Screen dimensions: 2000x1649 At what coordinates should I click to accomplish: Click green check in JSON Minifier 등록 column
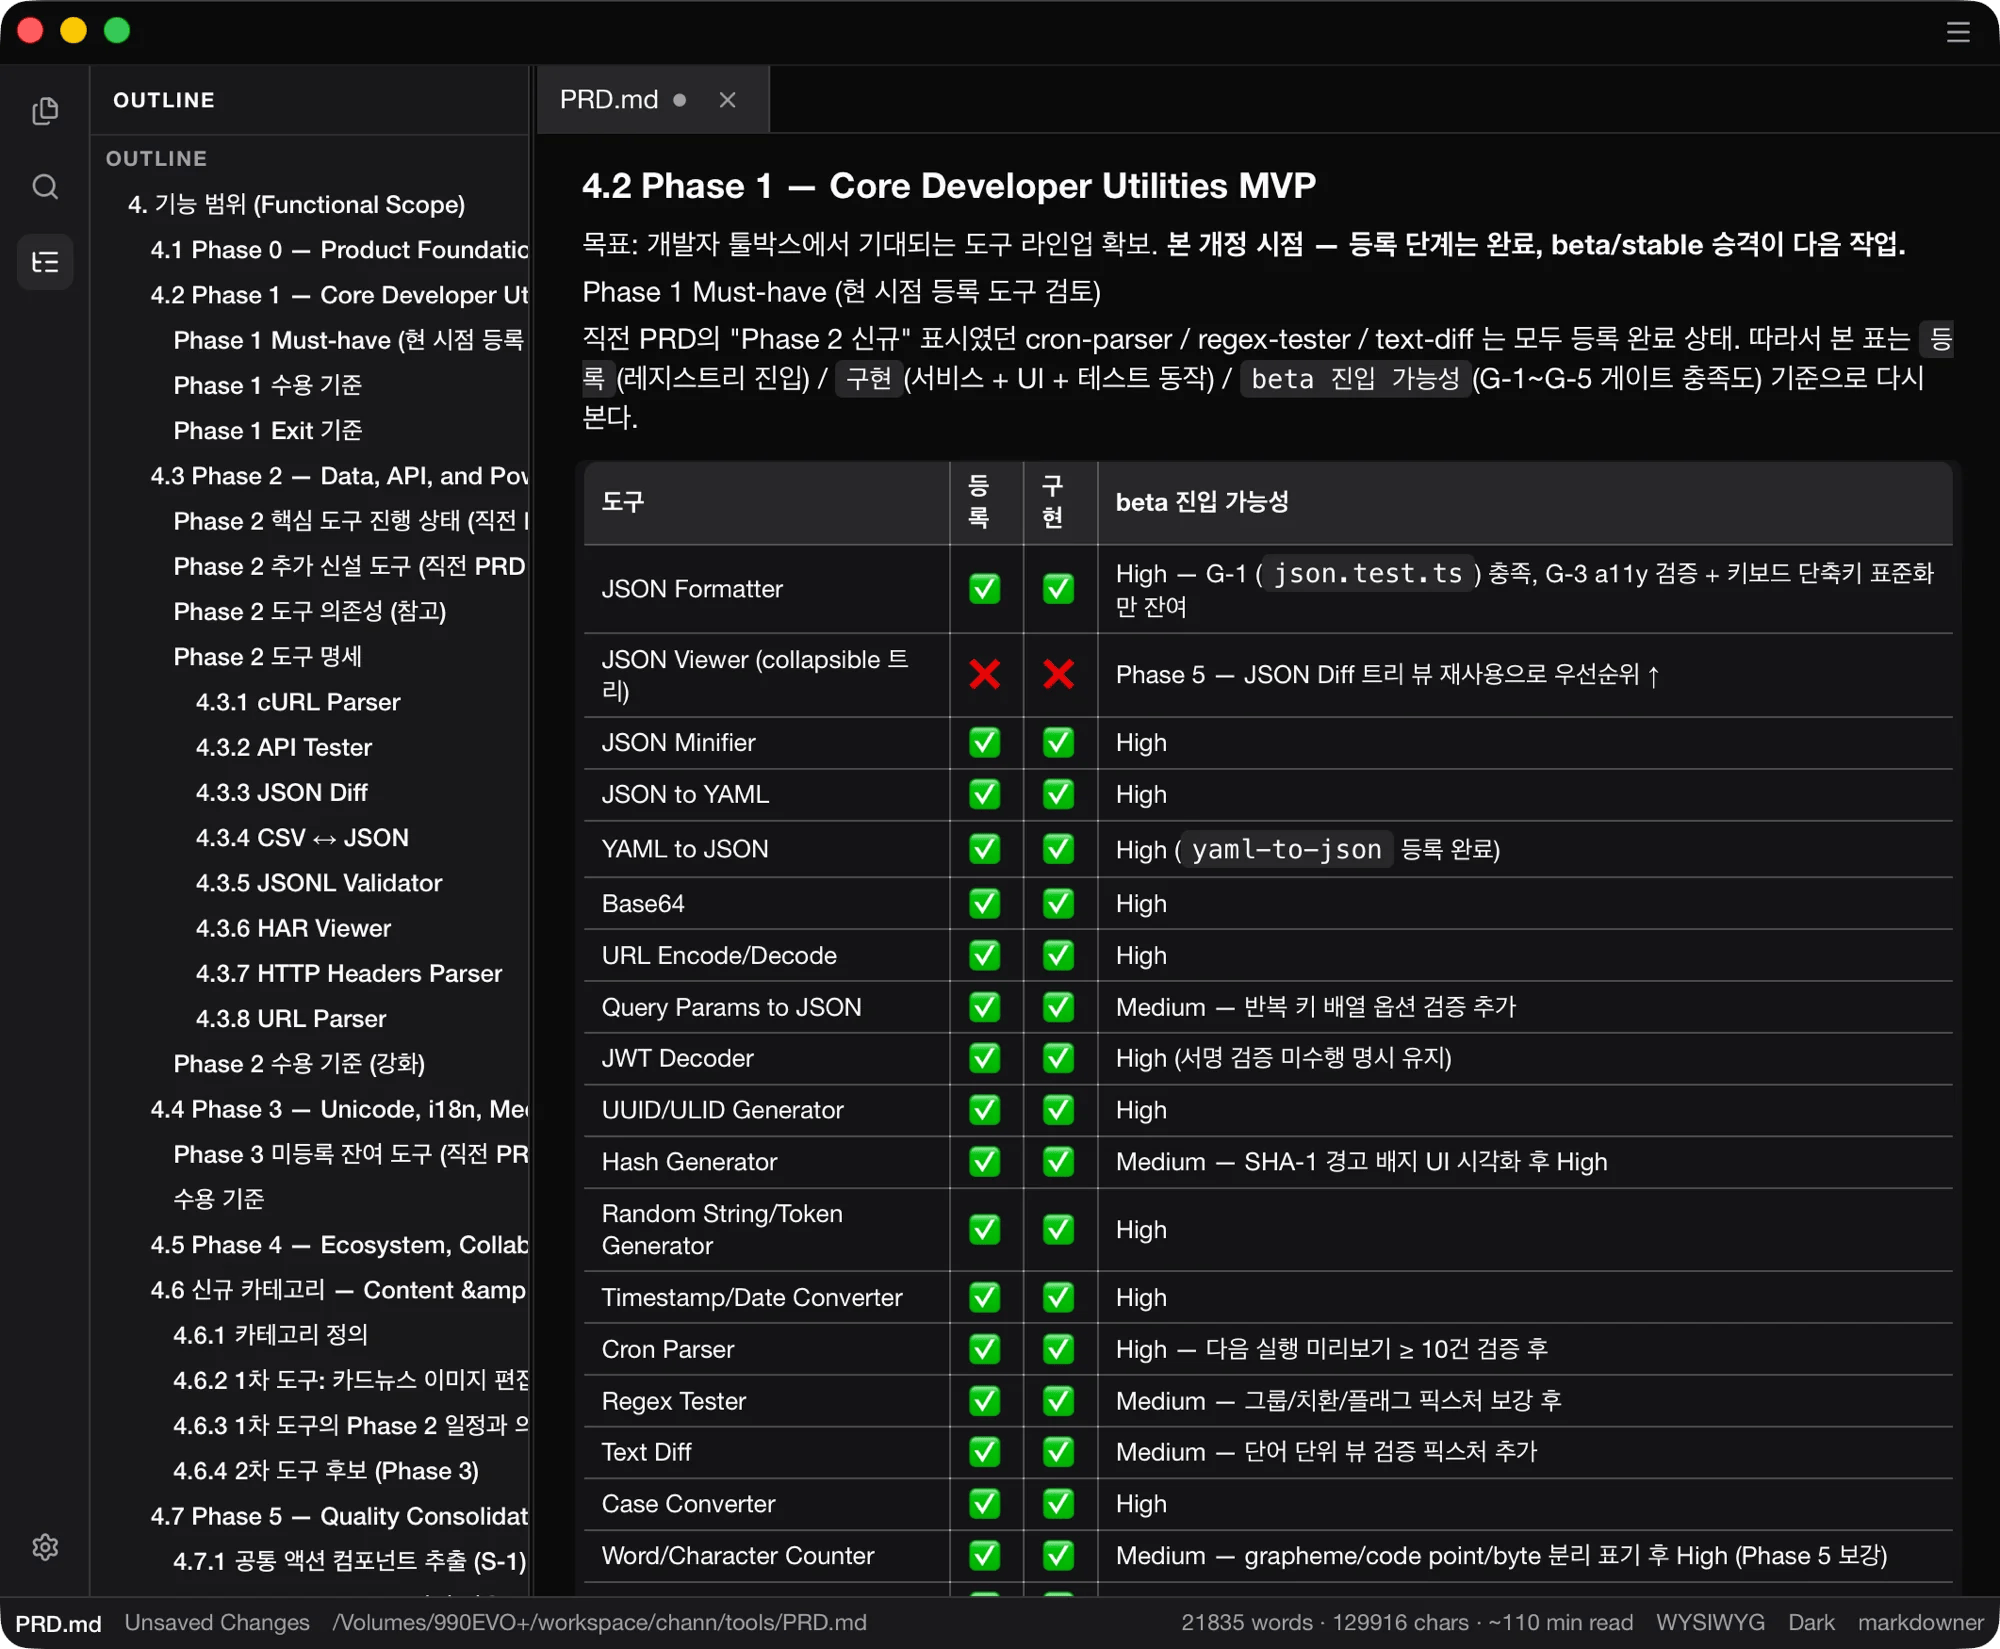(x=985, y=742)
